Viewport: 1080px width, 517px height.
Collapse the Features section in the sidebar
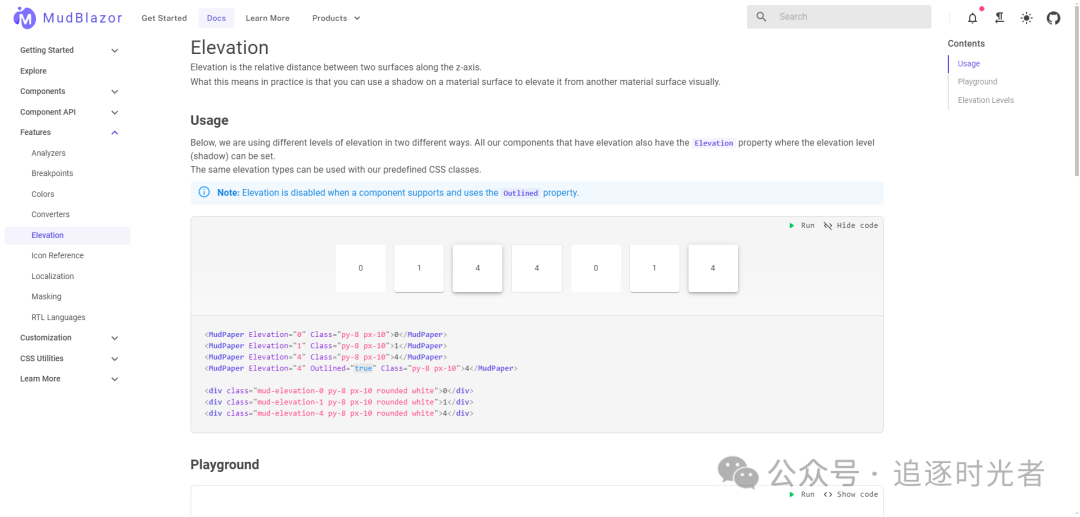point(115,133)
